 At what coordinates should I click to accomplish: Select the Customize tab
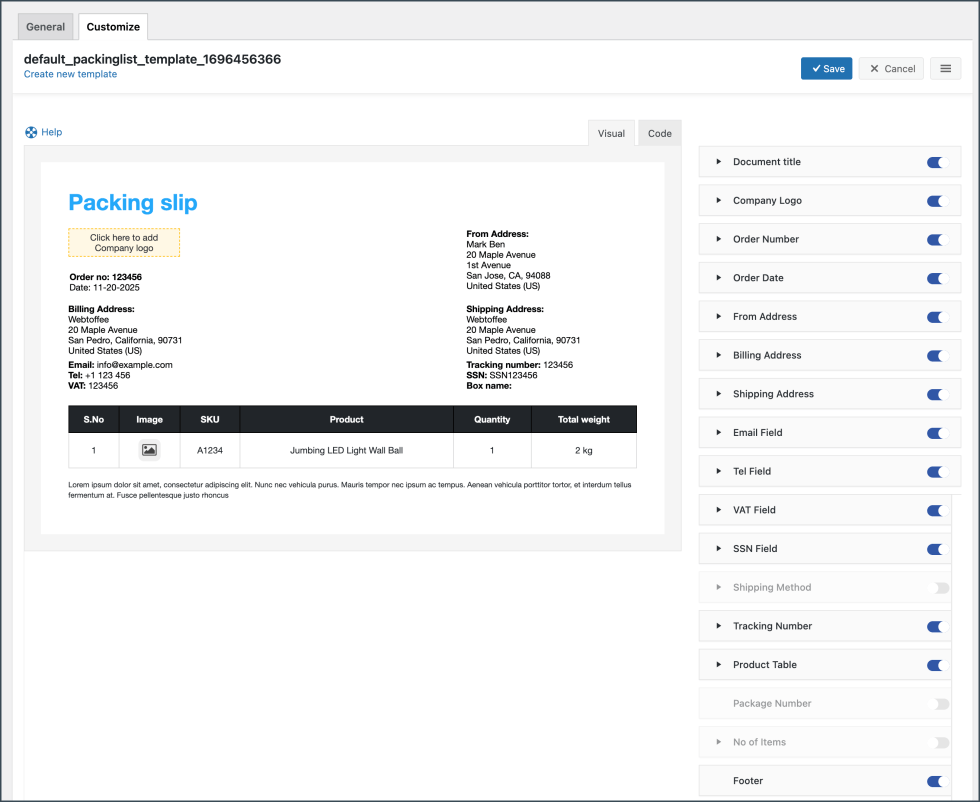point(113,27)
